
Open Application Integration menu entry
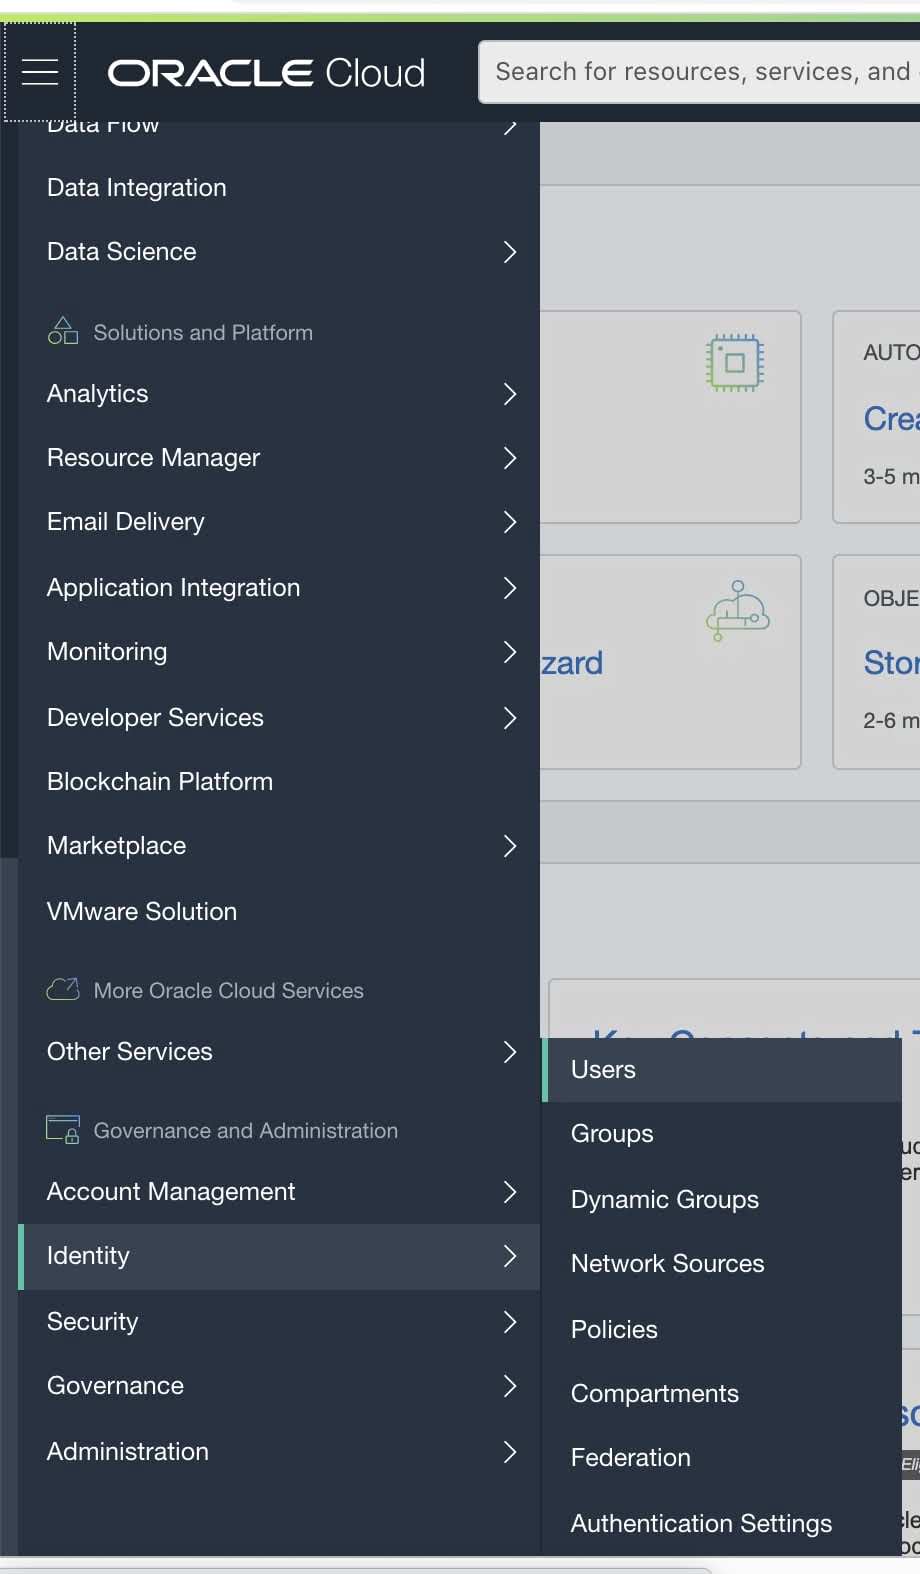click(174, 588)
